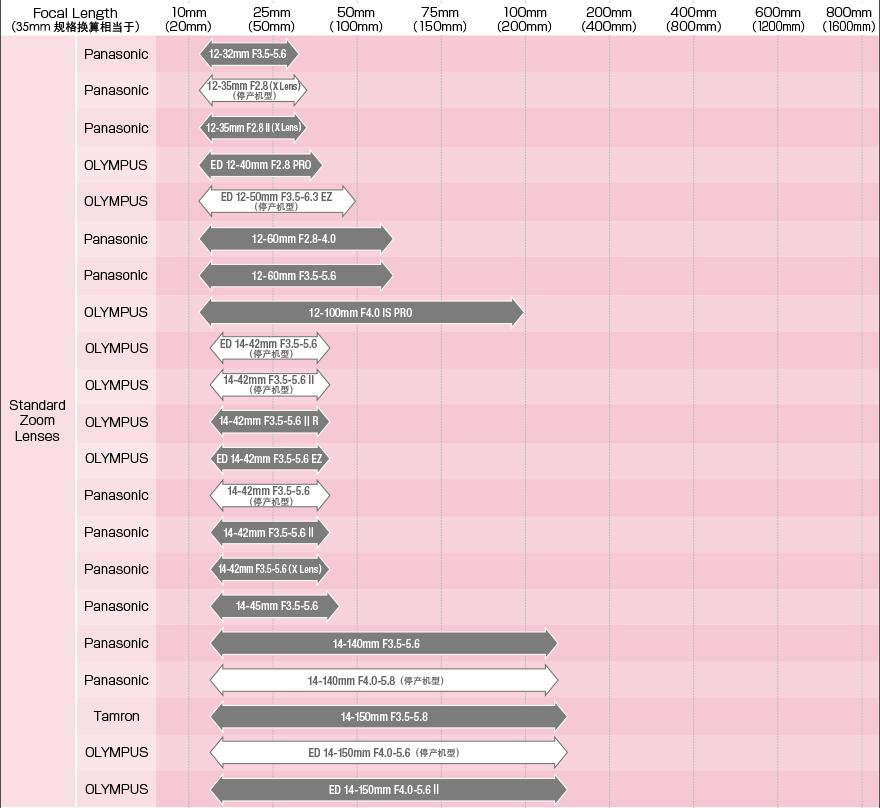Click OLYMPUS label beside ED 14-42mm EZ
This screenshot has height=808, width=880.
coord(117,458)
